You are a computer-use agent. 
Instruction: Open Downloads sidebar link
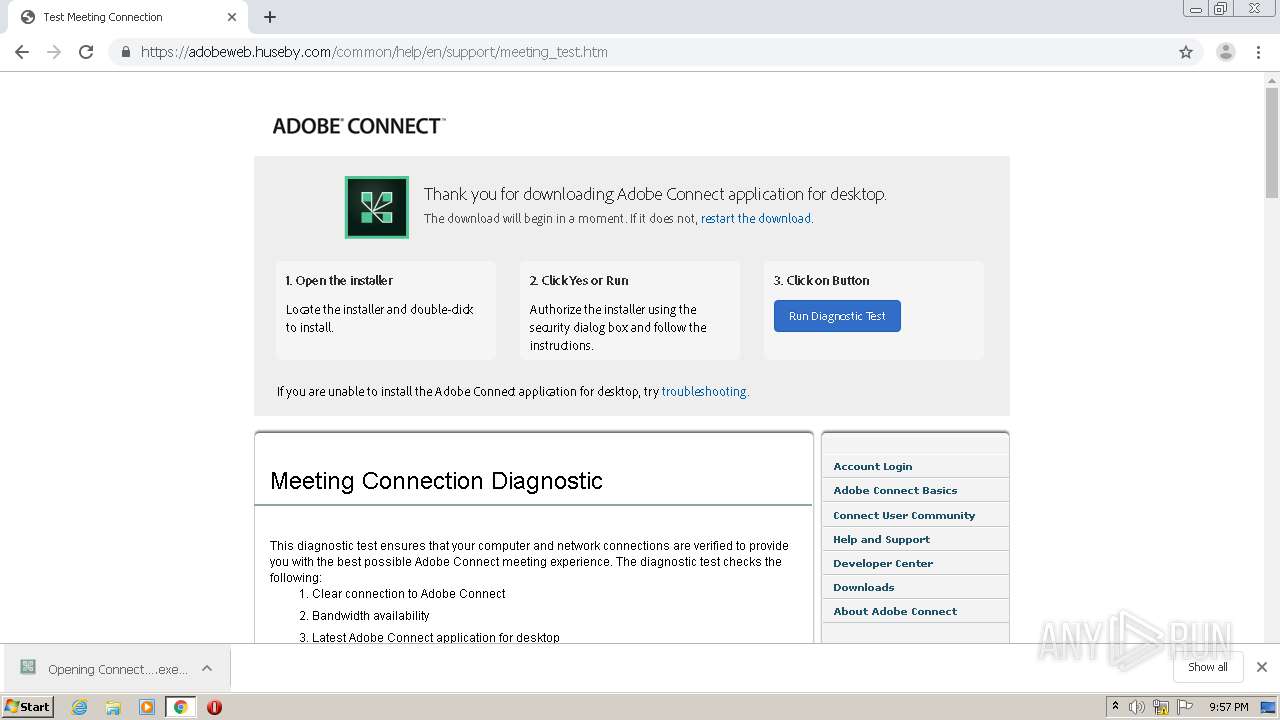pyautogui.click(x=864, y=587)
